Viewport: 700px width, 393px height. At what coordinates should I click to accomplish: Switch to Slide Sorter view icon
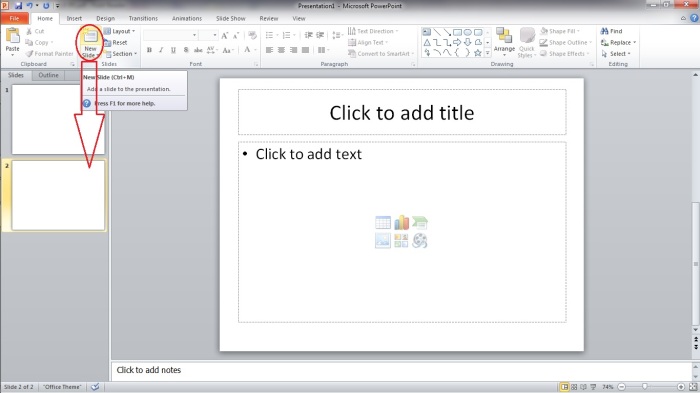[x=574, y=387]
